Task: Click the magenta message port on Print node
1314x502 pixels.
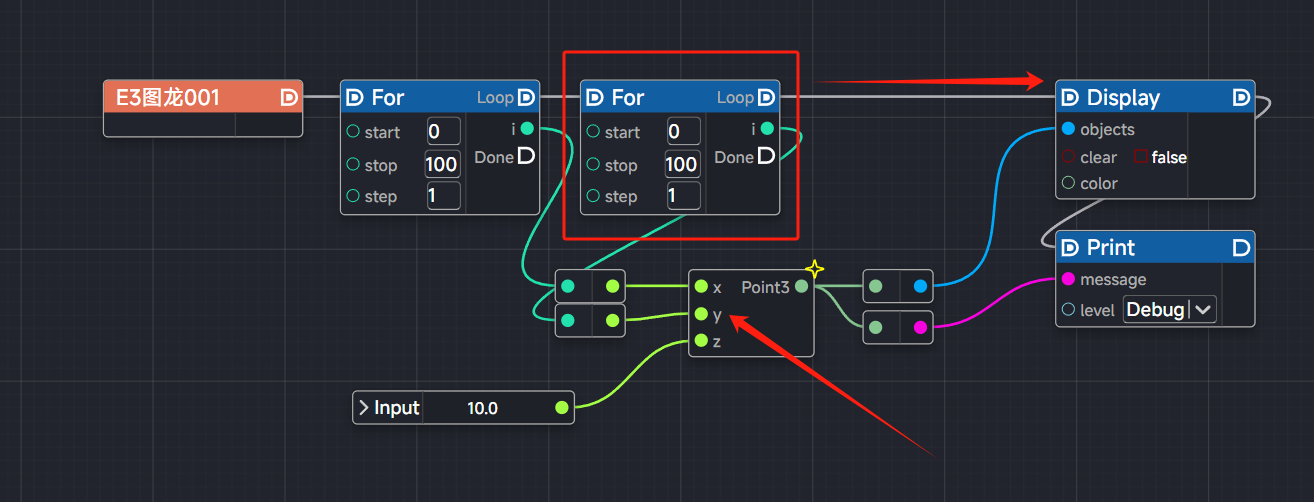Action: pyautogui.click(x=1068, y=279)
